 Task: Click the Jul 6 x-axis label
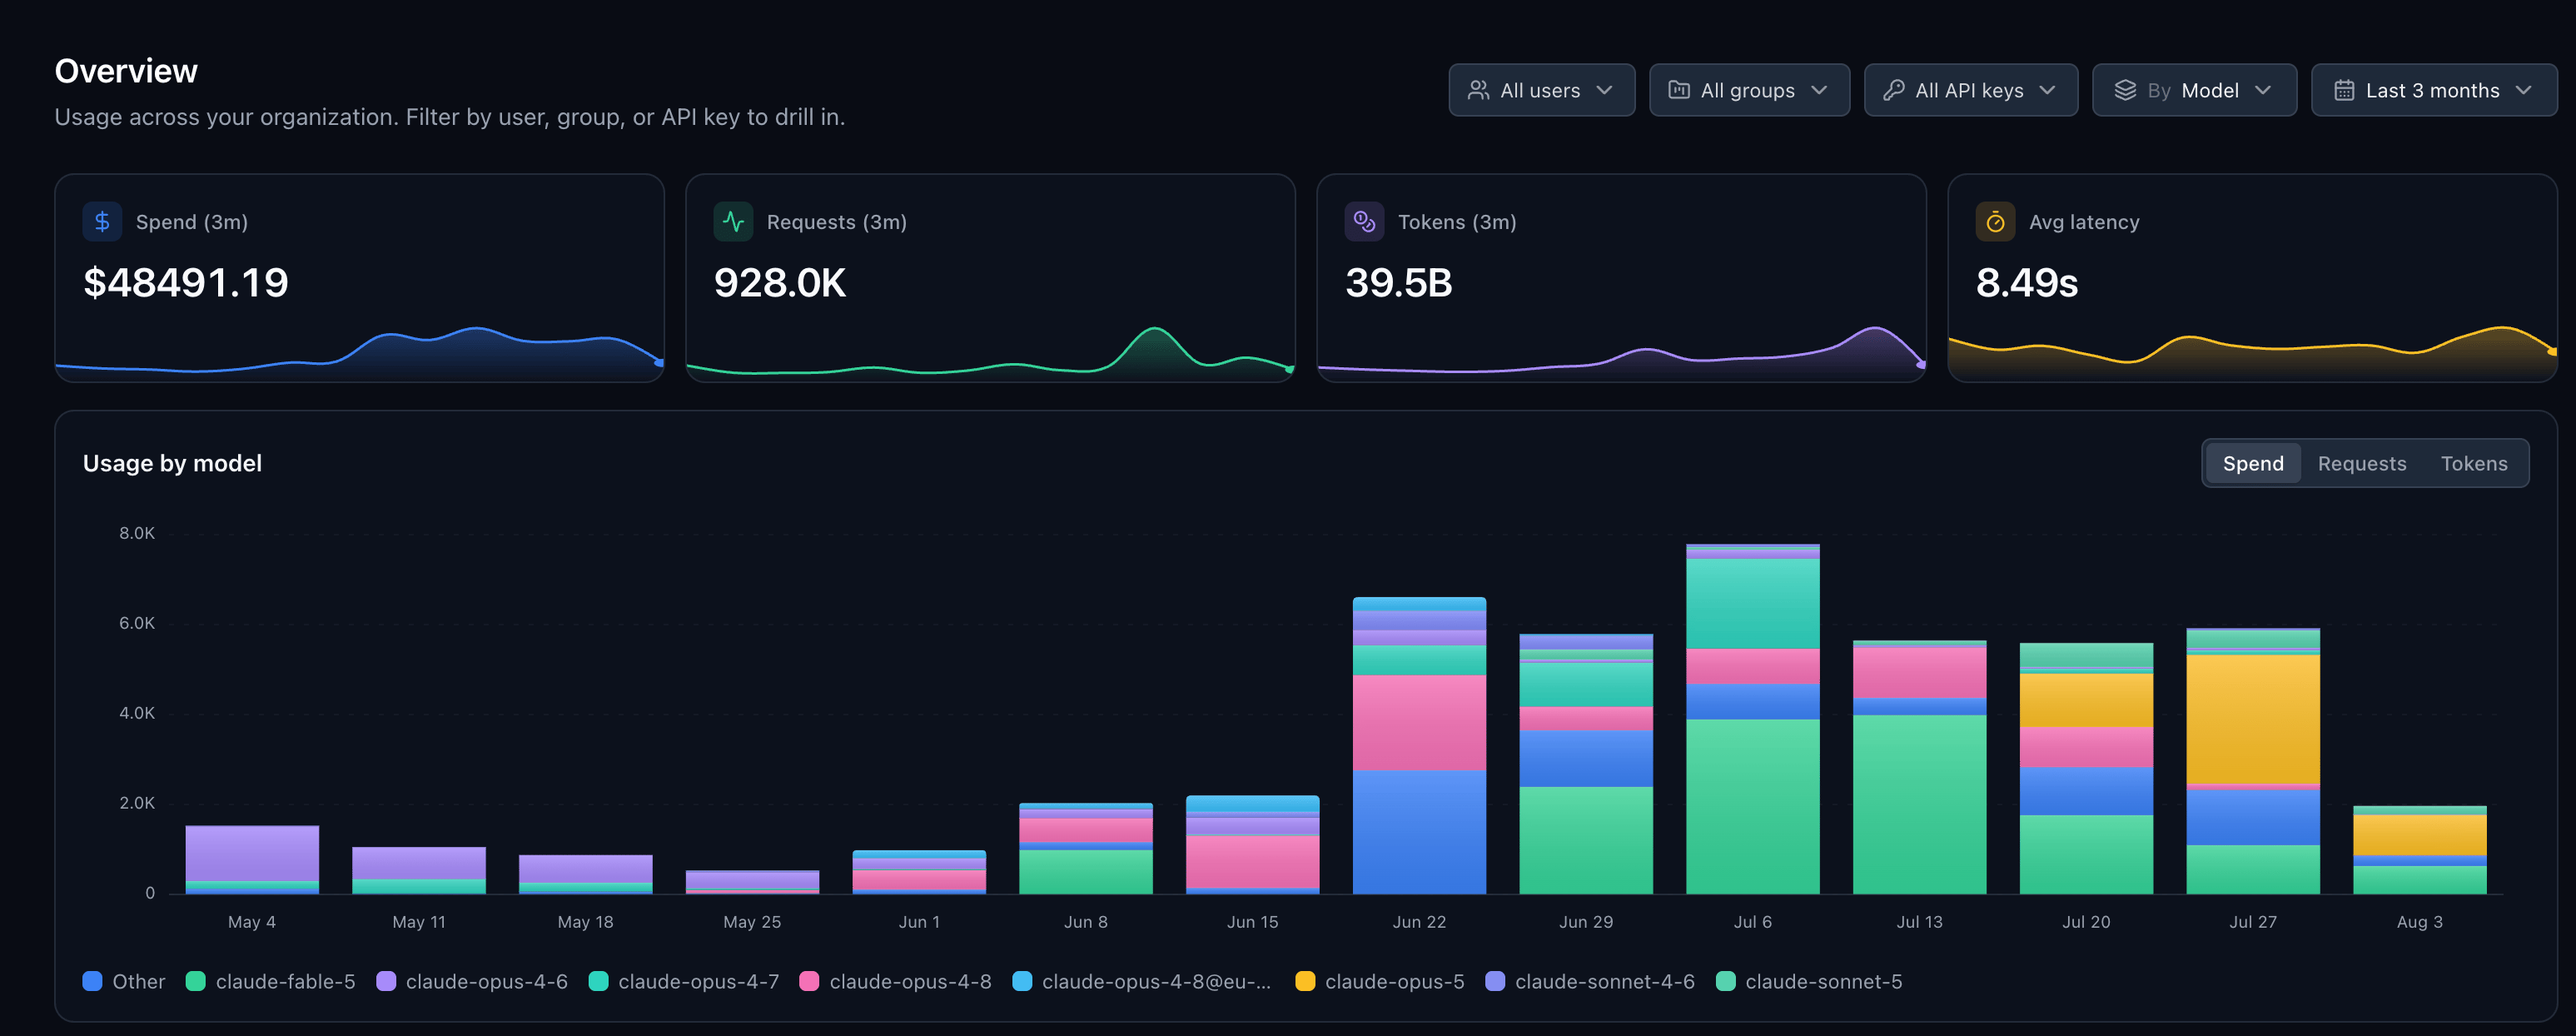(x=1753, y=922)
